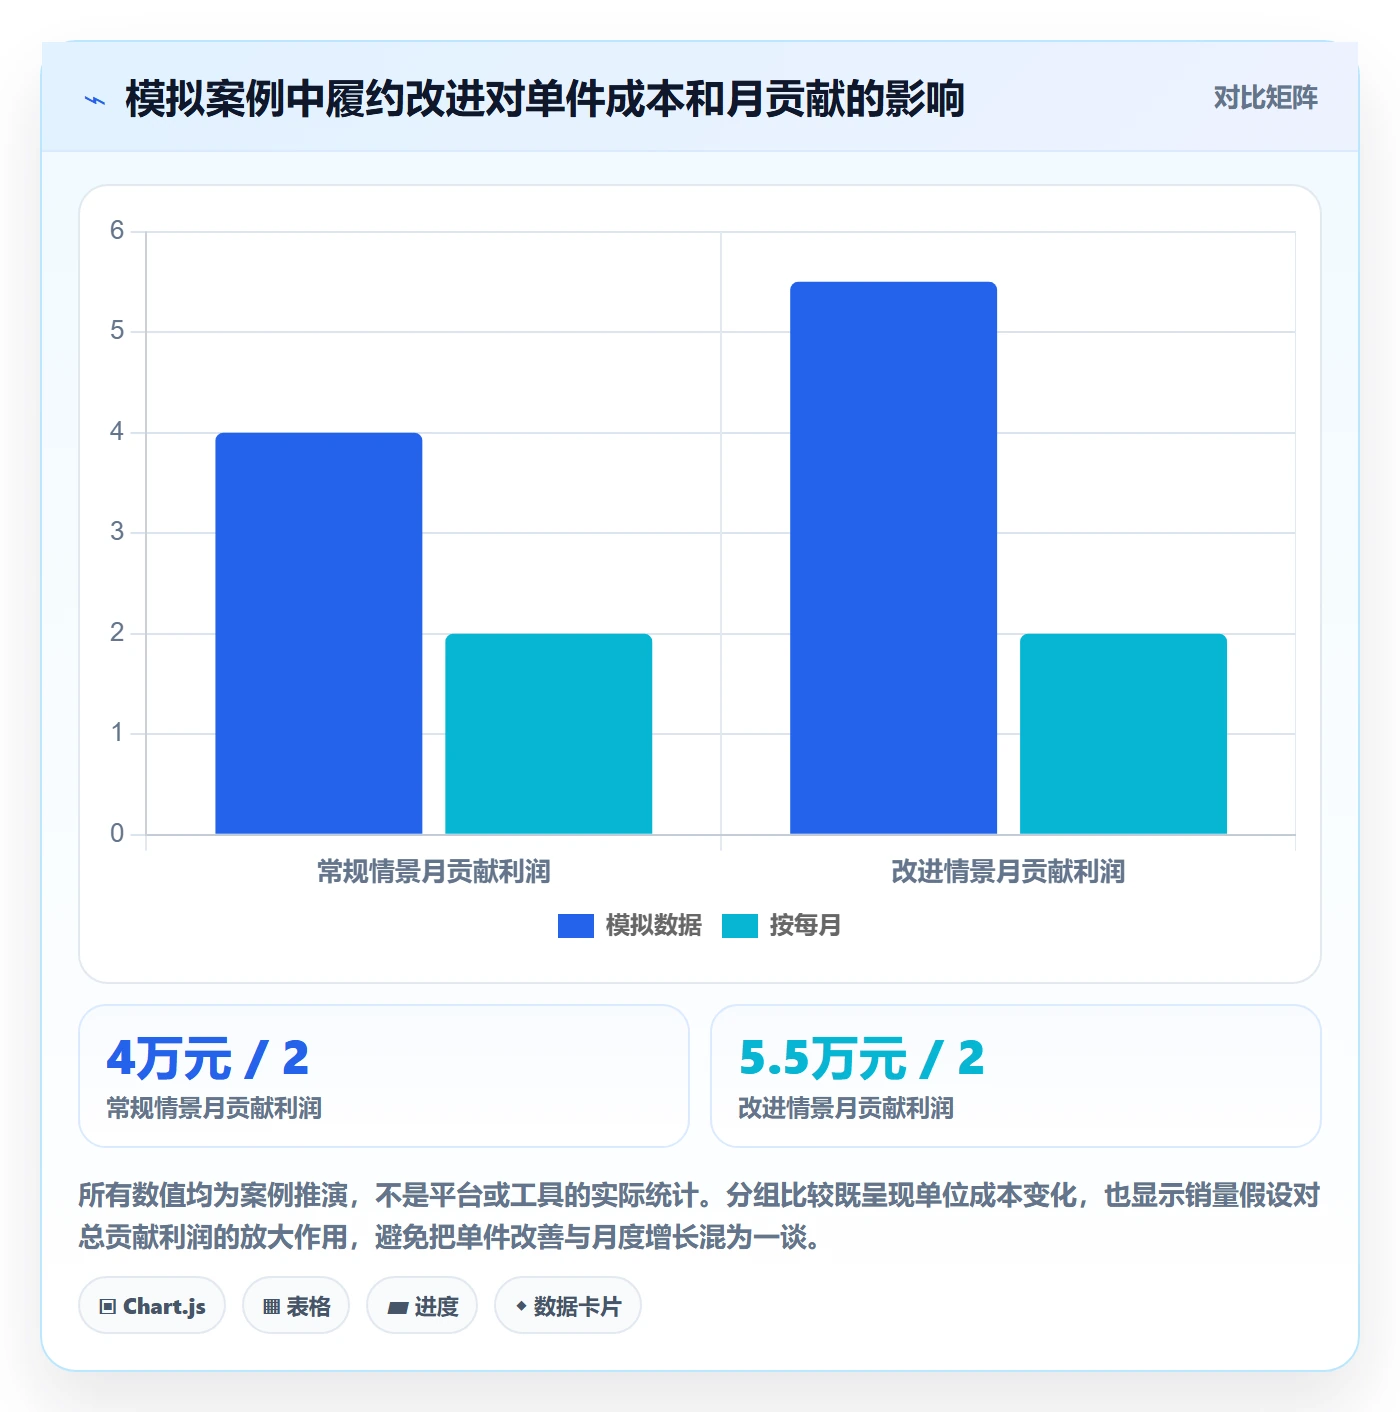Click the diamond icon in 数据卡片 tag
The height and width of the screenshot is (1412, 1400).
pyautogui.click(x=521, y=1306)
